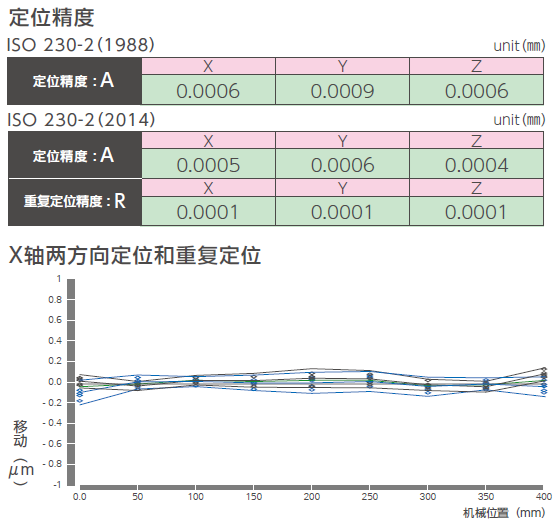This screenshot has width=558, height=532.
Task: Click y-axis tick label 0.6
Action: 55,320
